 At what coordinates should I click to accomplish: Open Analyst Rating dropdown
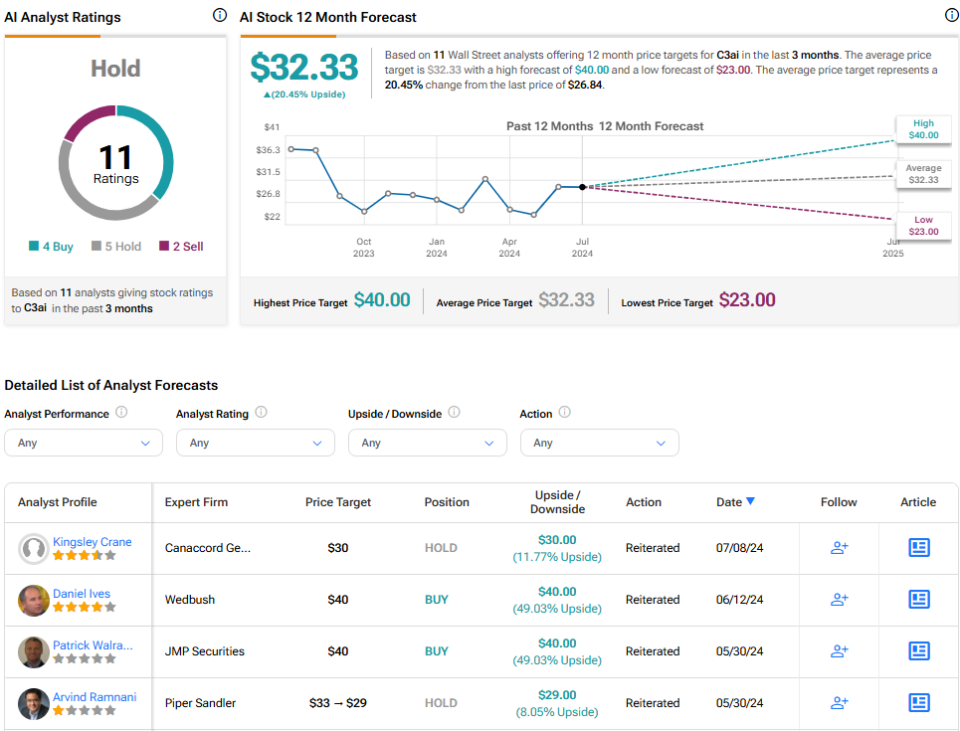pos(255,443)
